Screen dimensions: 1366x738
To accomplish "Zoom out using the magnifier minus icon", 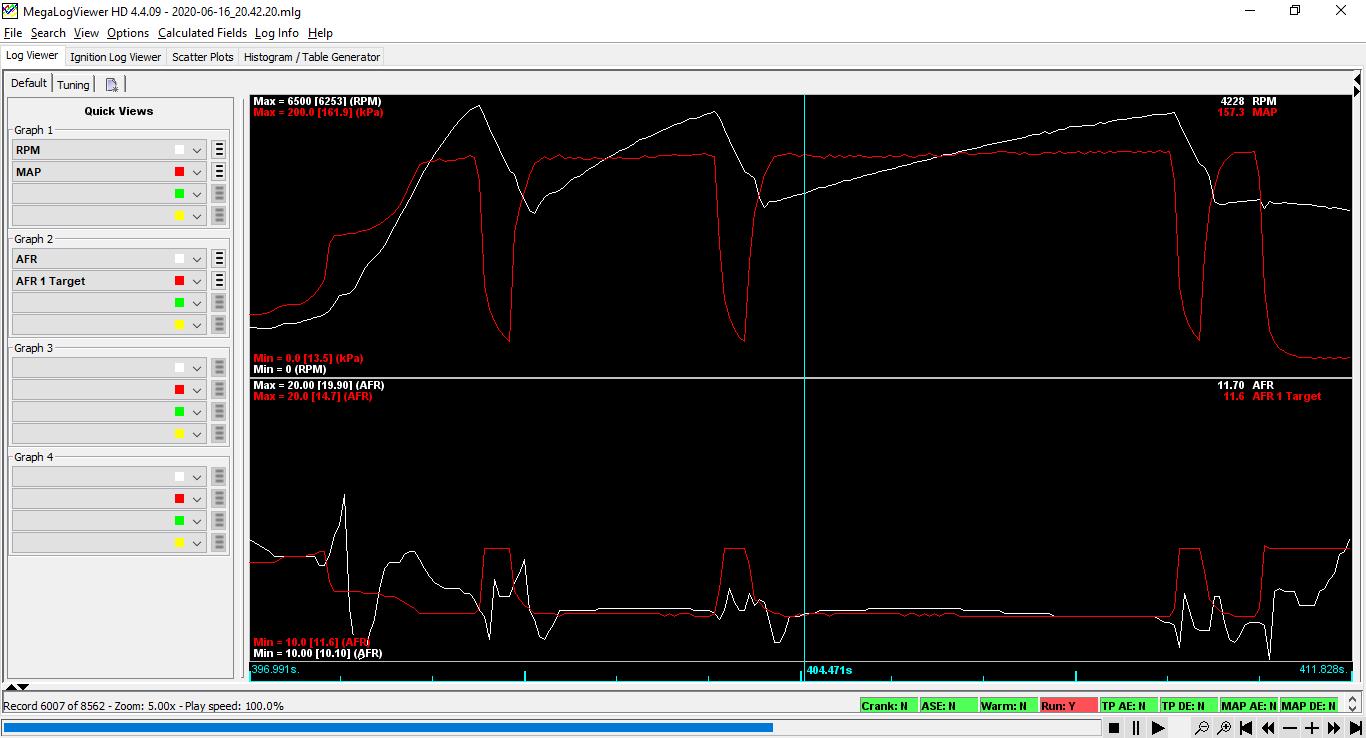I will (x=1202, y=728).
